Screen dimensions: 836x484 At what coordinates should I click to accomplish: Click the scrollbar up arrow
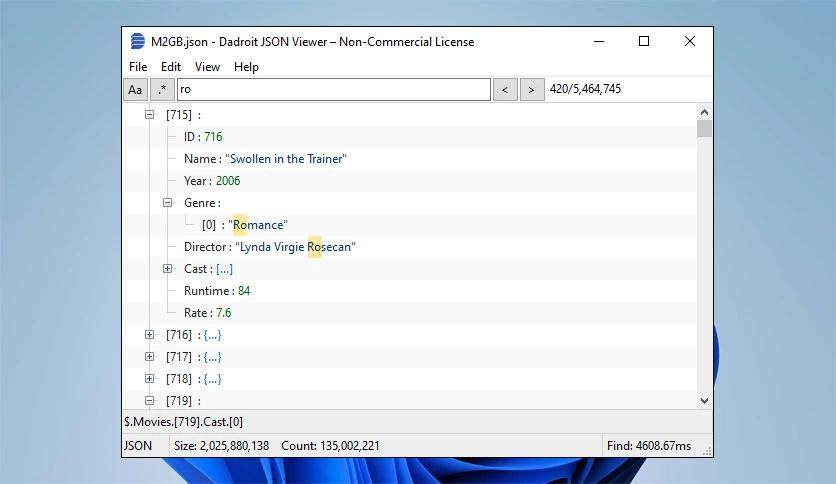click(704, 112)
